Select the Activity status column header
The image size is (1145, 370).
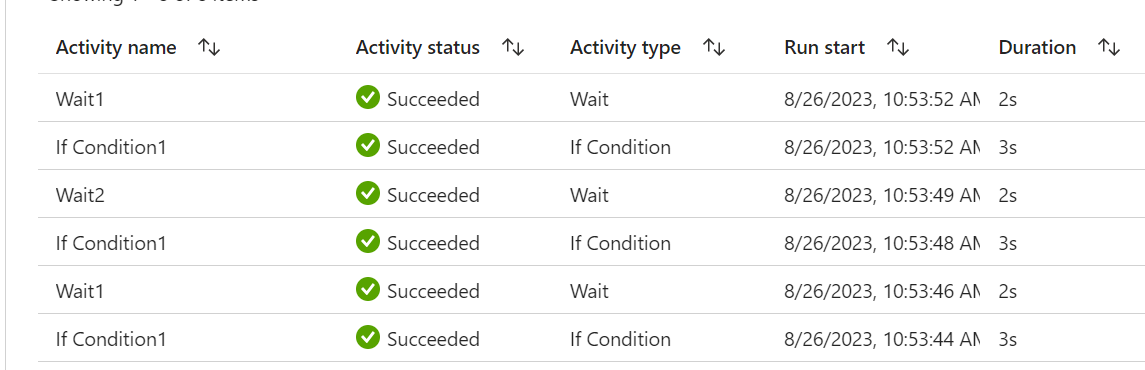click(418, 48)
